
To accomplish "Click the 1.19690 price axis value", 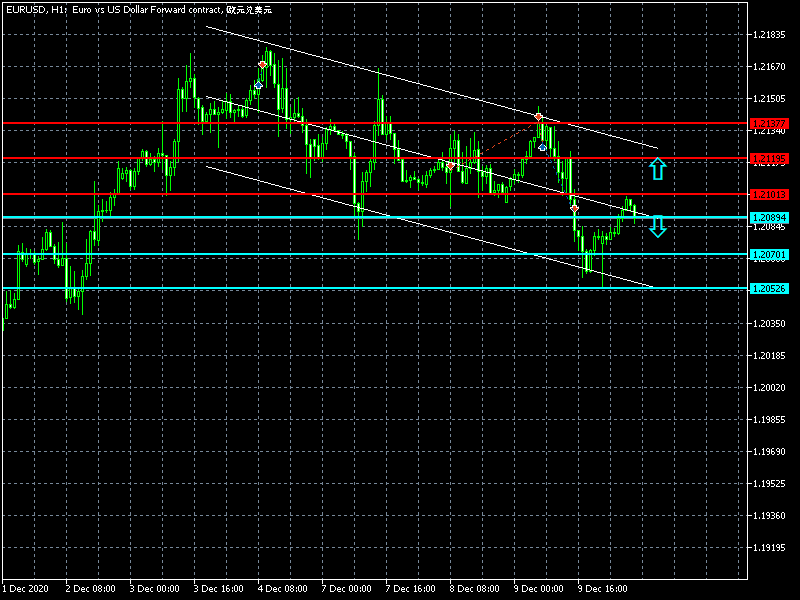I will (769, 452).
